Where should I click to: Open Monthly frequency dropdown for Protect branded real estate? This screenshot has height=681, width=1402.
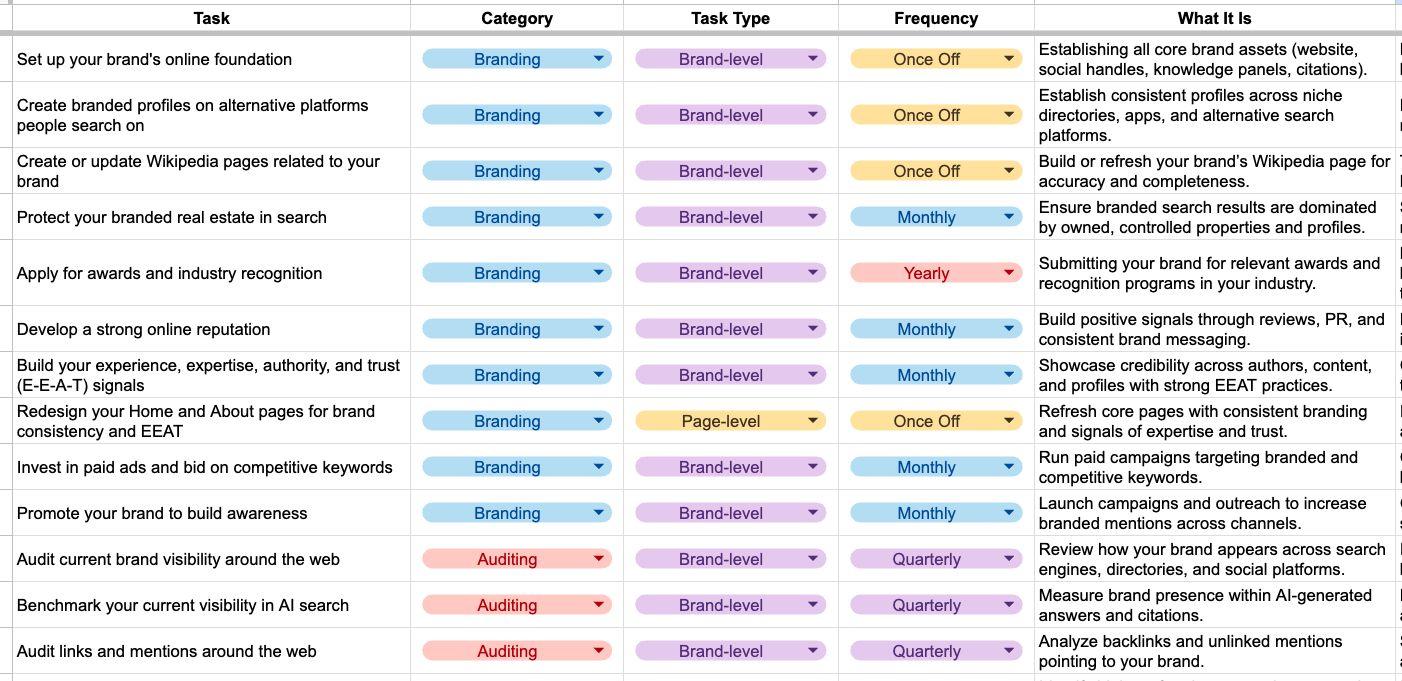936,217
